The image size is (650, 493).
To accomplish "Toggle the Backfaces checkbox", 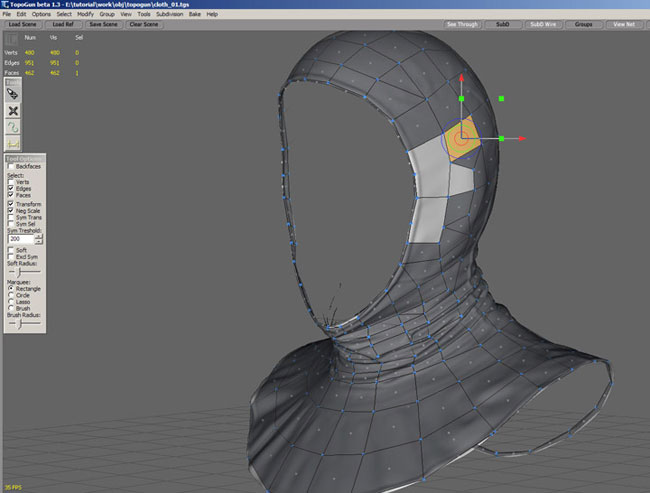I will (11, 166).
